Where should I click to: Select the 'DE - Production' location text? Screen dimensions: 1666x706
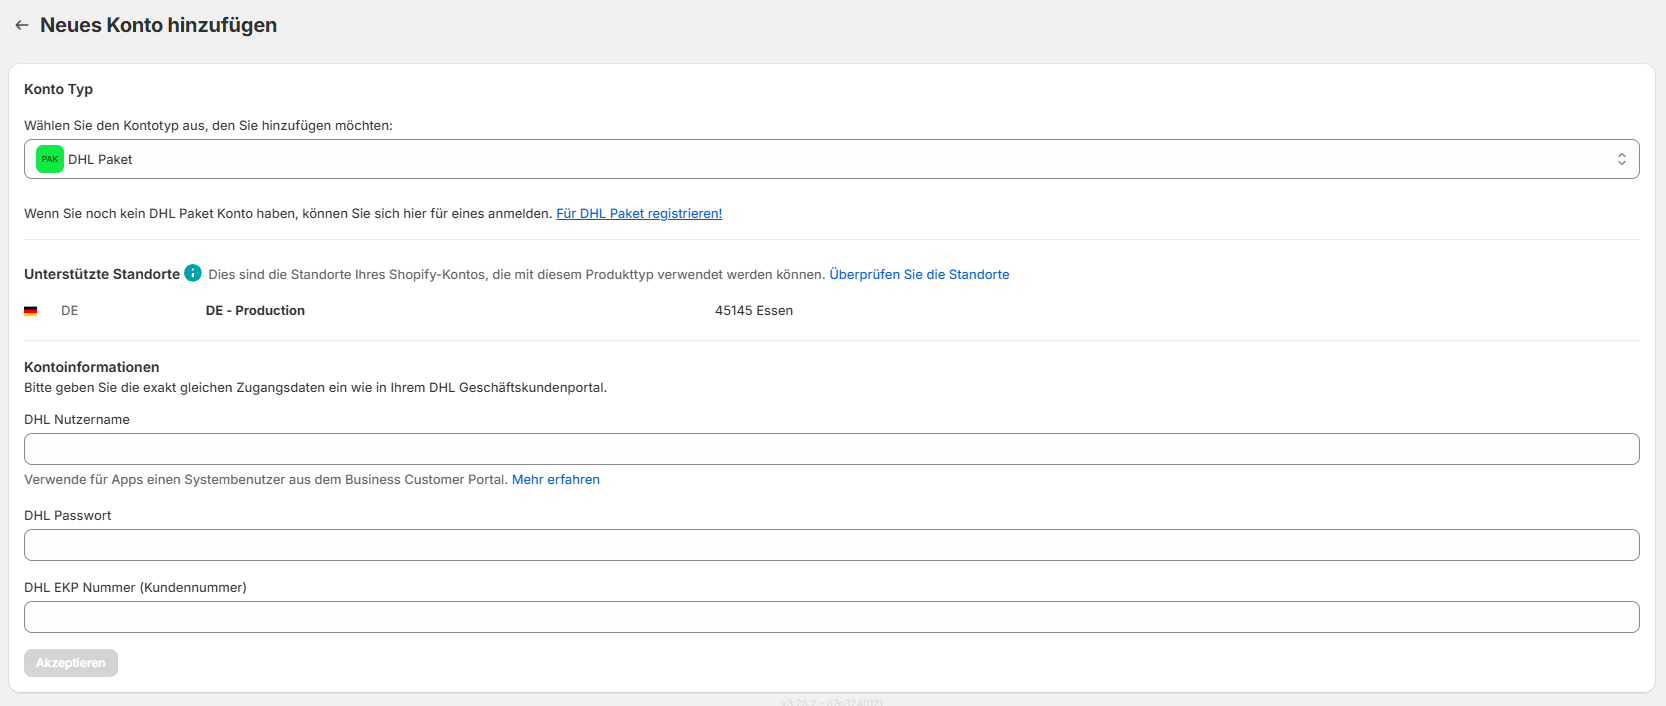pos(255,310)
